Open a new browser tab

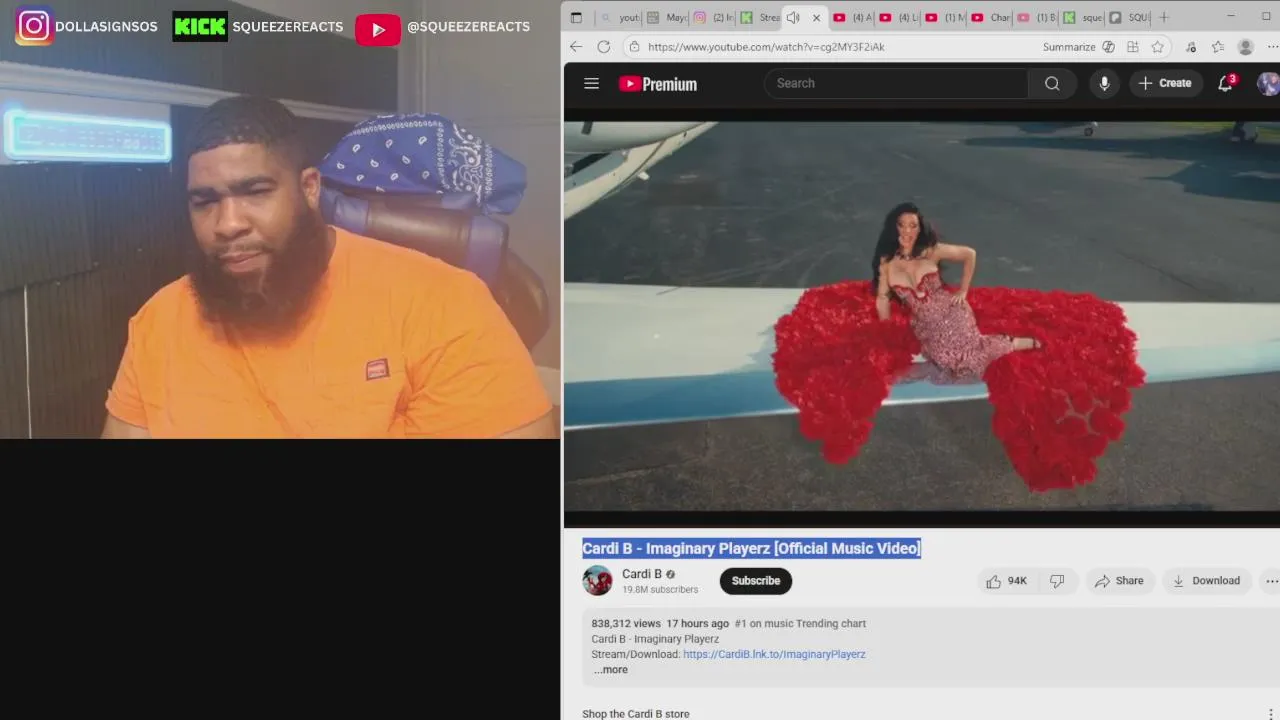click(x=1163, y=18)
